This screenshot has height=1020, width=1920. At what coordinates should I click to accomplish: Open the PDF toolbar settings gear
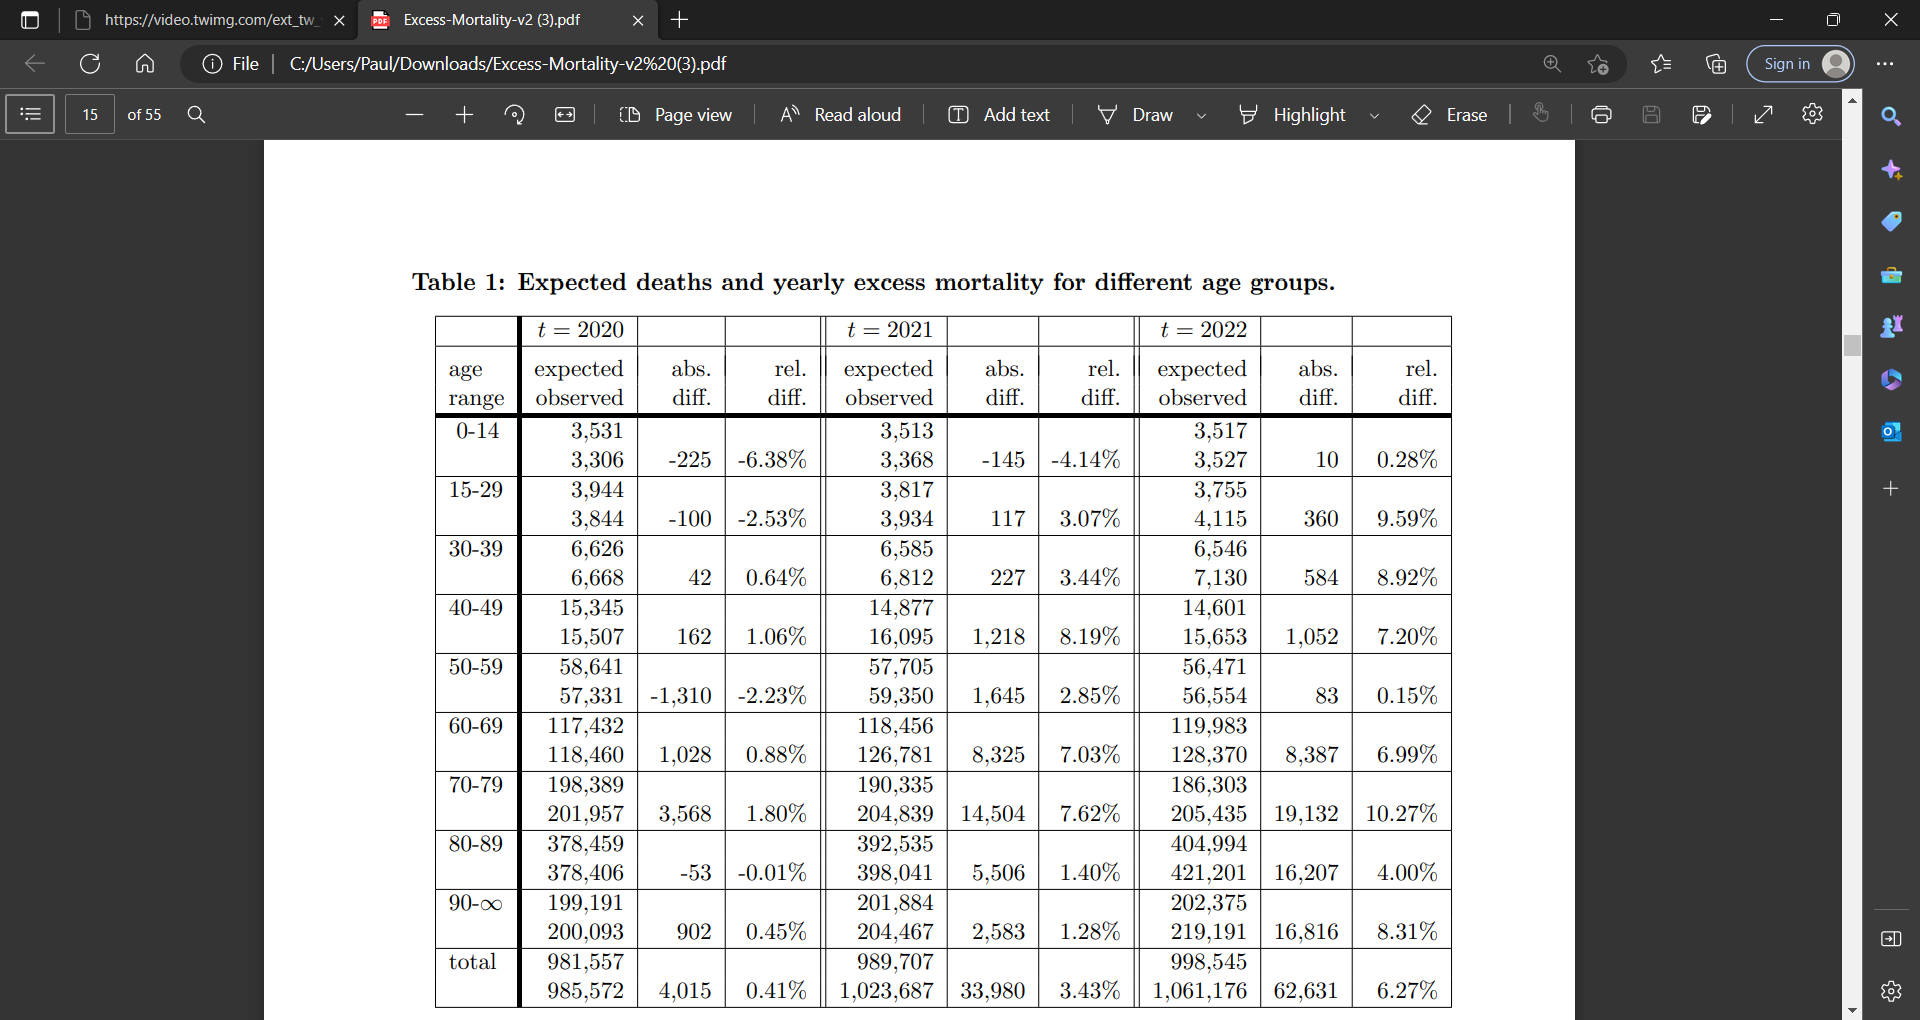coord(1812,114)
